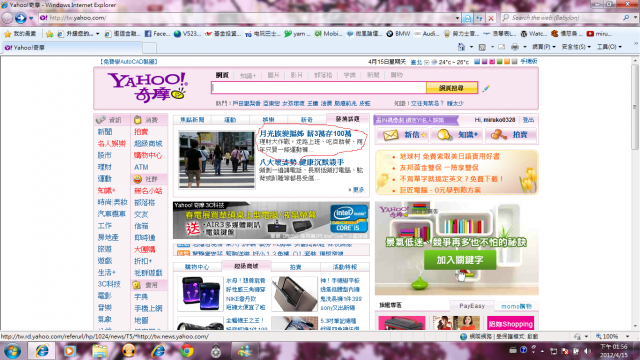The image size is (640, 360).
Task: Open Google Chrome from the taskbar
Action: click(x=187, y=351)
